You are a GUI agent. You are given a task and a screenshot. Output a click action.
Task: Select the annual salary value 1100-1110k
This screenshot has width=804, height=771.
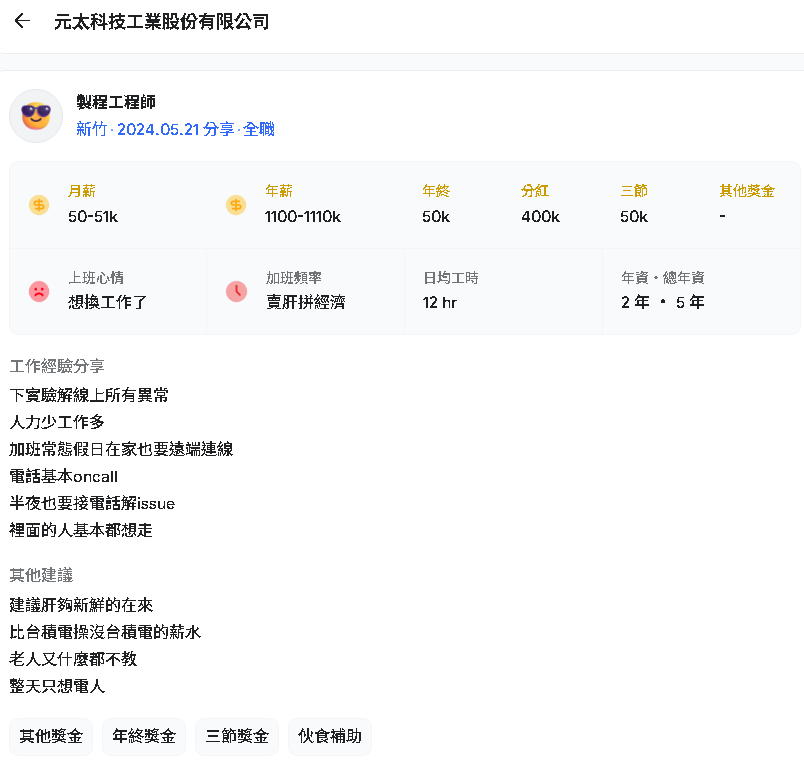pos(303,217)
